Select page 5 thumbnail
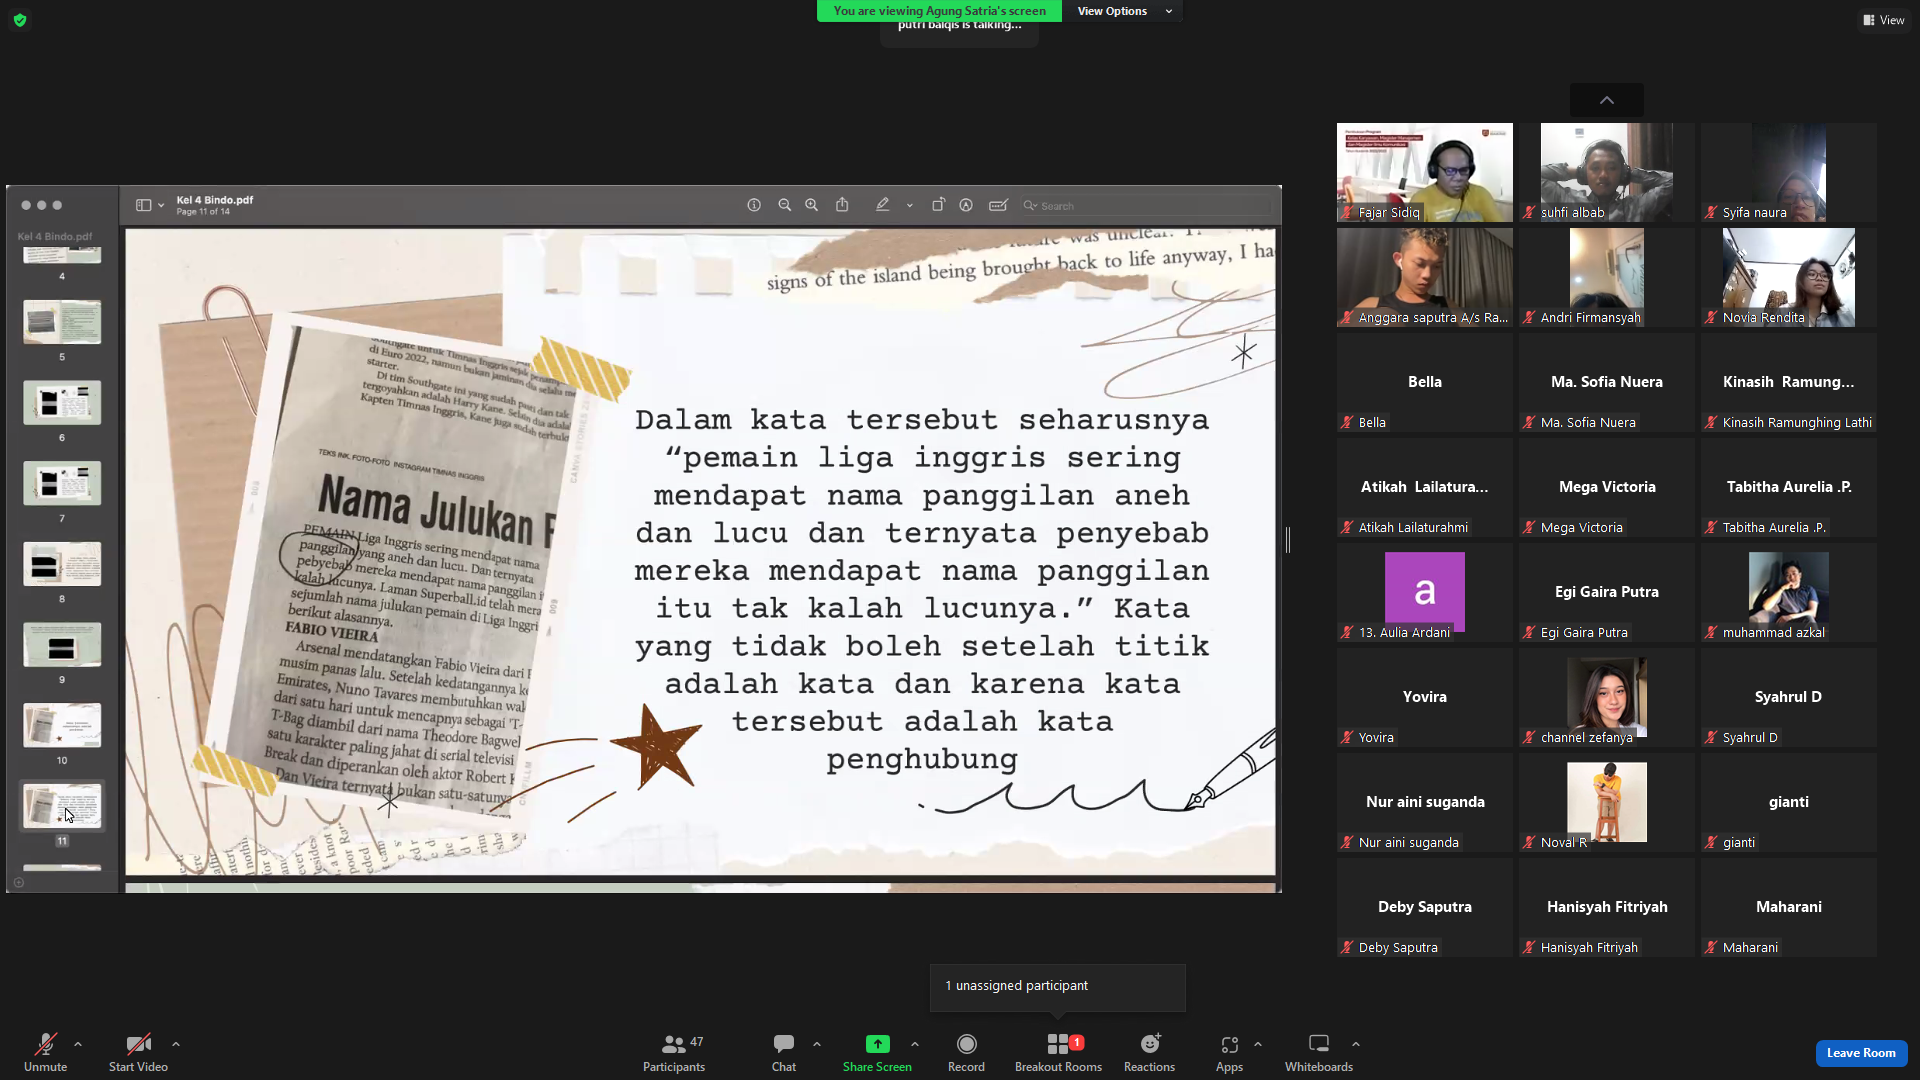This screenshot has height=1080, width=1920. (62, 322)
